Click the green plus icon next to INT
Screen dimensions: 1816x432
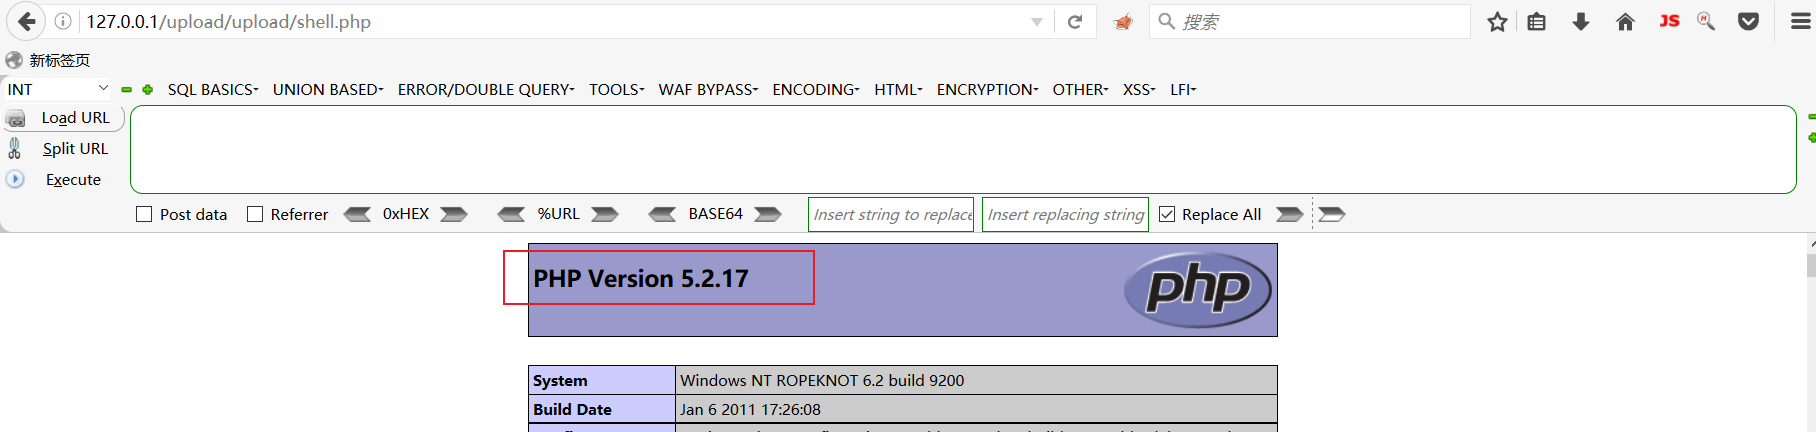pyautogui.click(x=148, y=90)
